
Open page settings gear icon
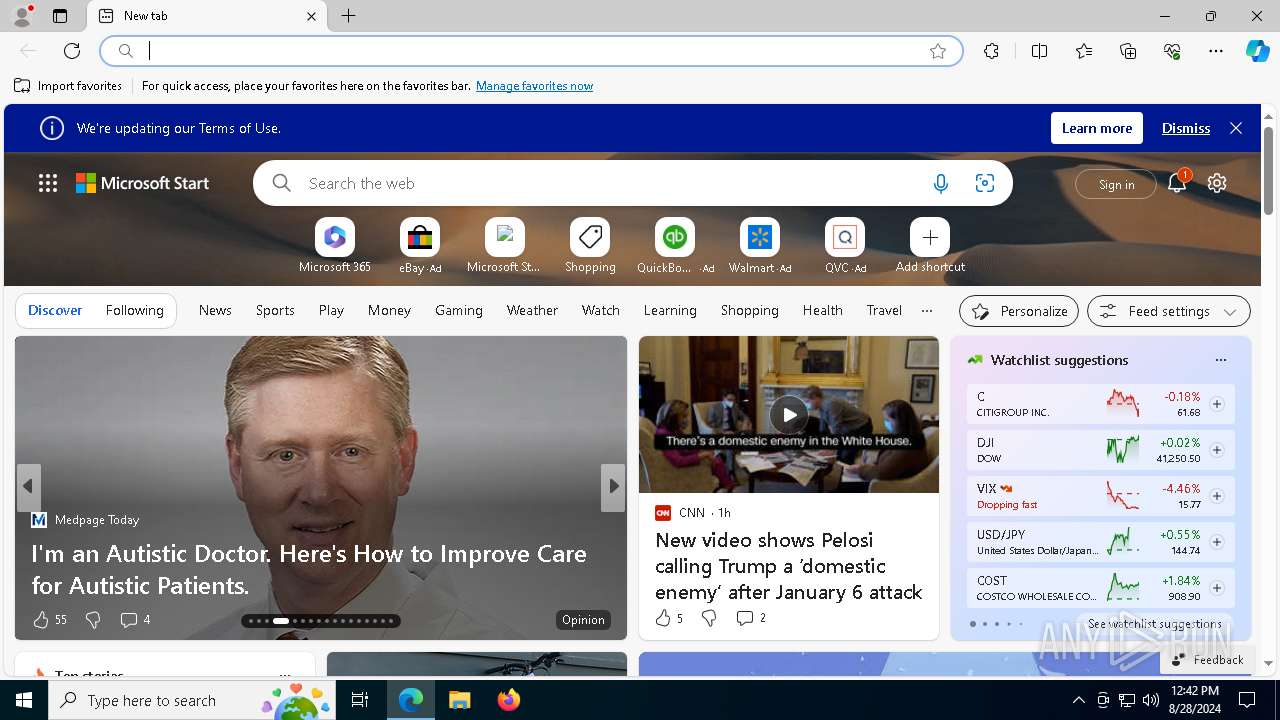tap(1217, 183)
